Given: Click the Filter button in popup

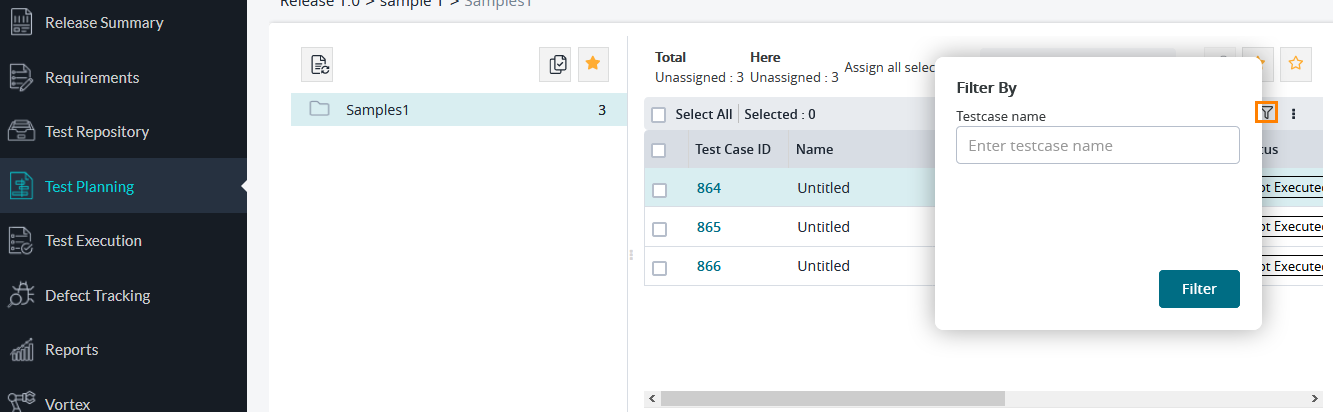Looking at the screenshot, I should click(1199, 289).
